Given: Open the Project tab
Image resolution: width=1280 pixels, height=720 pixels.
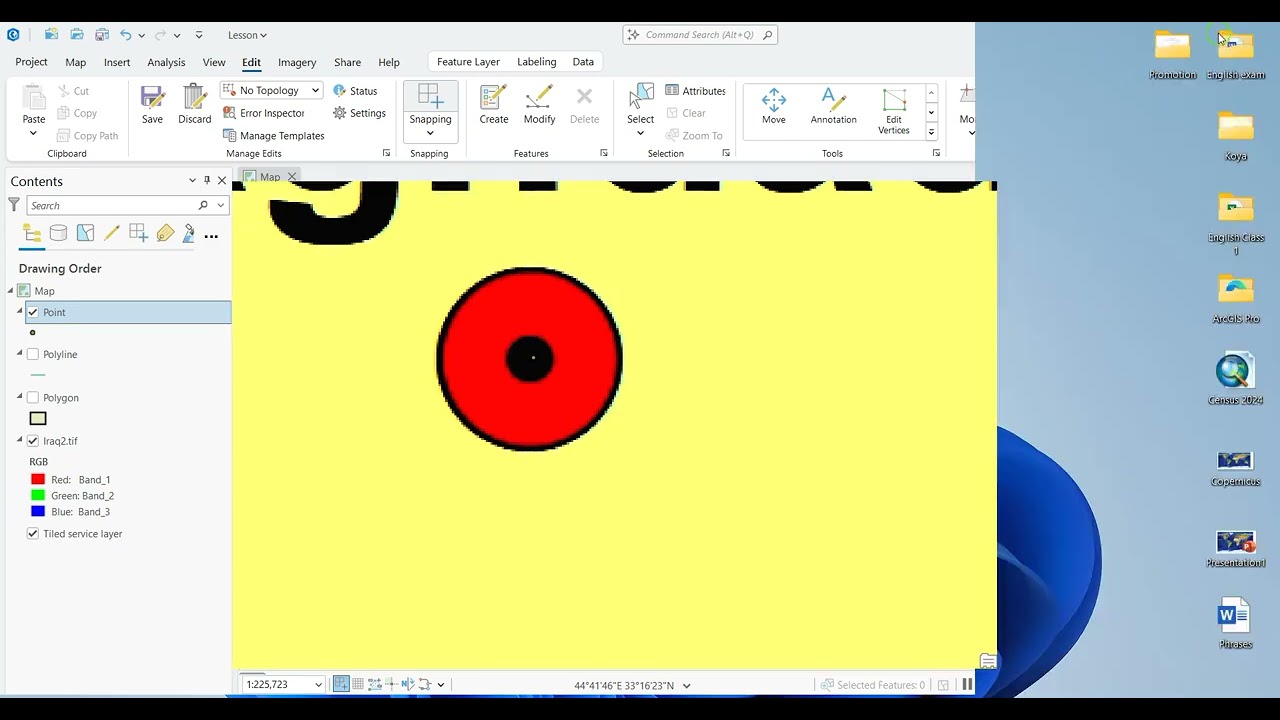Looking at the screenshot, I should (x=31, y=62).
